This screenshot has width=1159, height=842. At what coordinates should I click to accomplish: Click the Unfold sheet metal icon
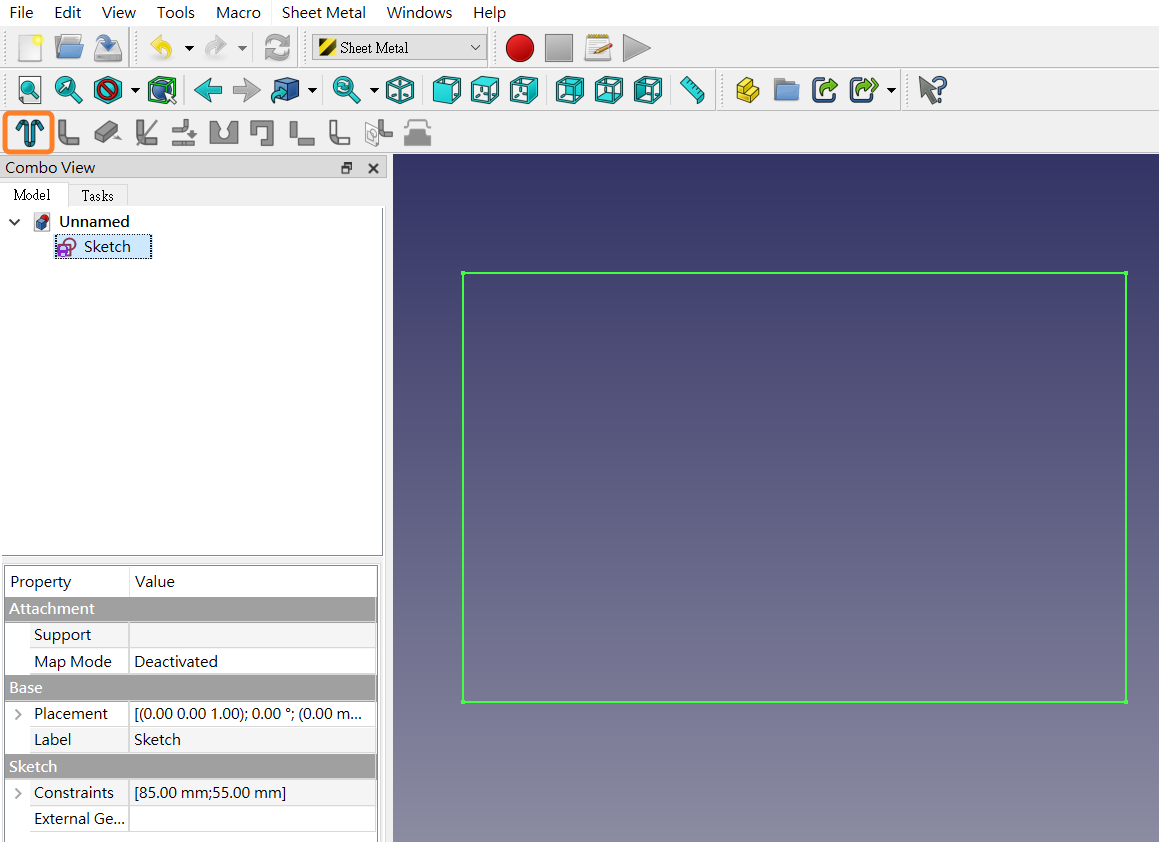(184, 133)
